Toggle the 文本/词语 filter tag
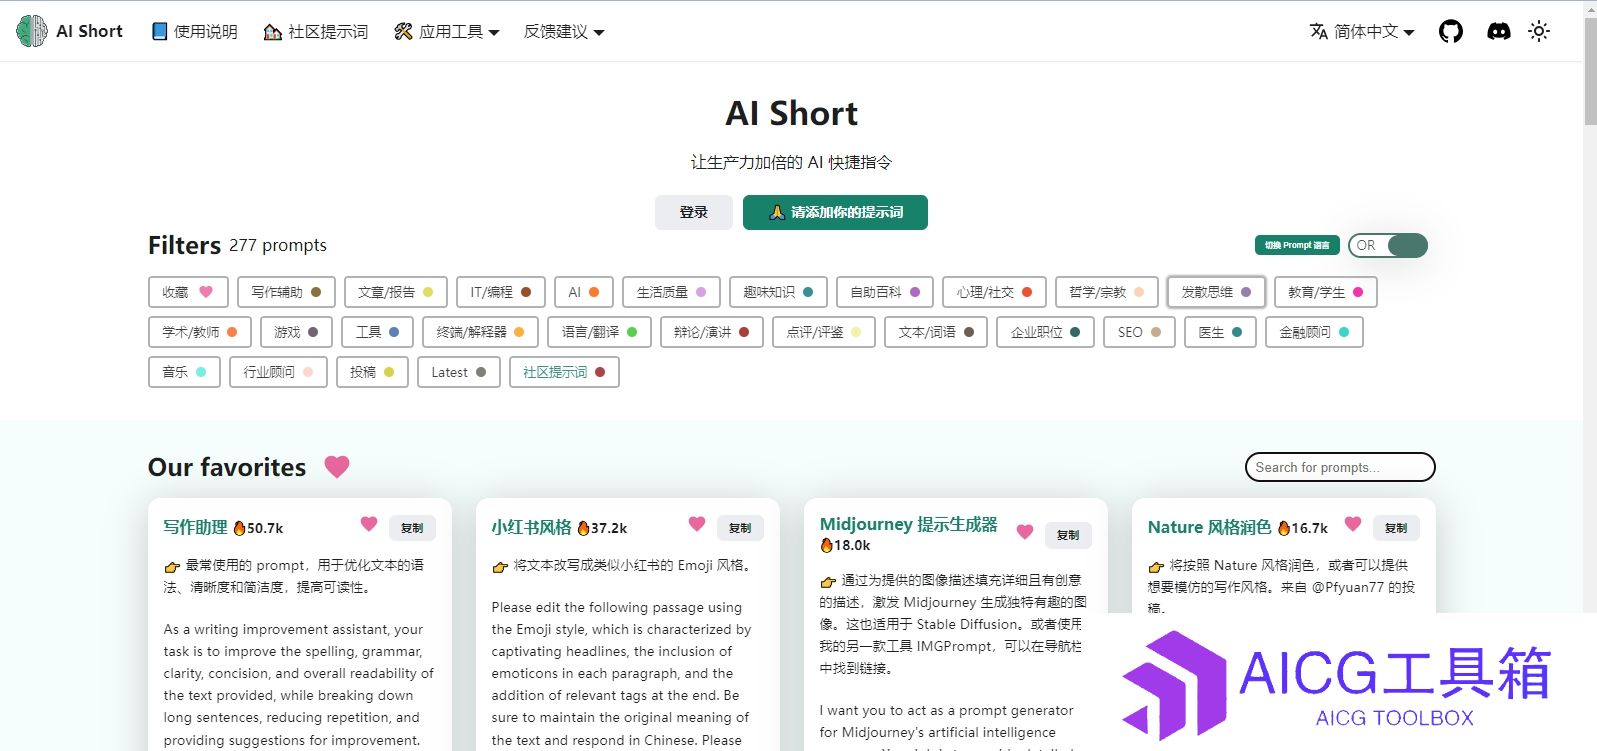This screenshot has height=751, width=1597. pos(936,332)
